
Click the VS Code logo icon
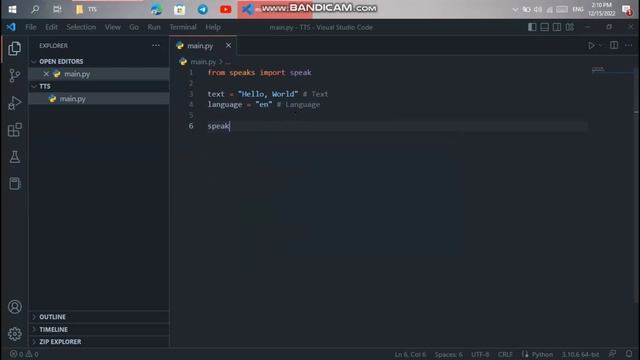pyautogui.click(x=11, y=27)
